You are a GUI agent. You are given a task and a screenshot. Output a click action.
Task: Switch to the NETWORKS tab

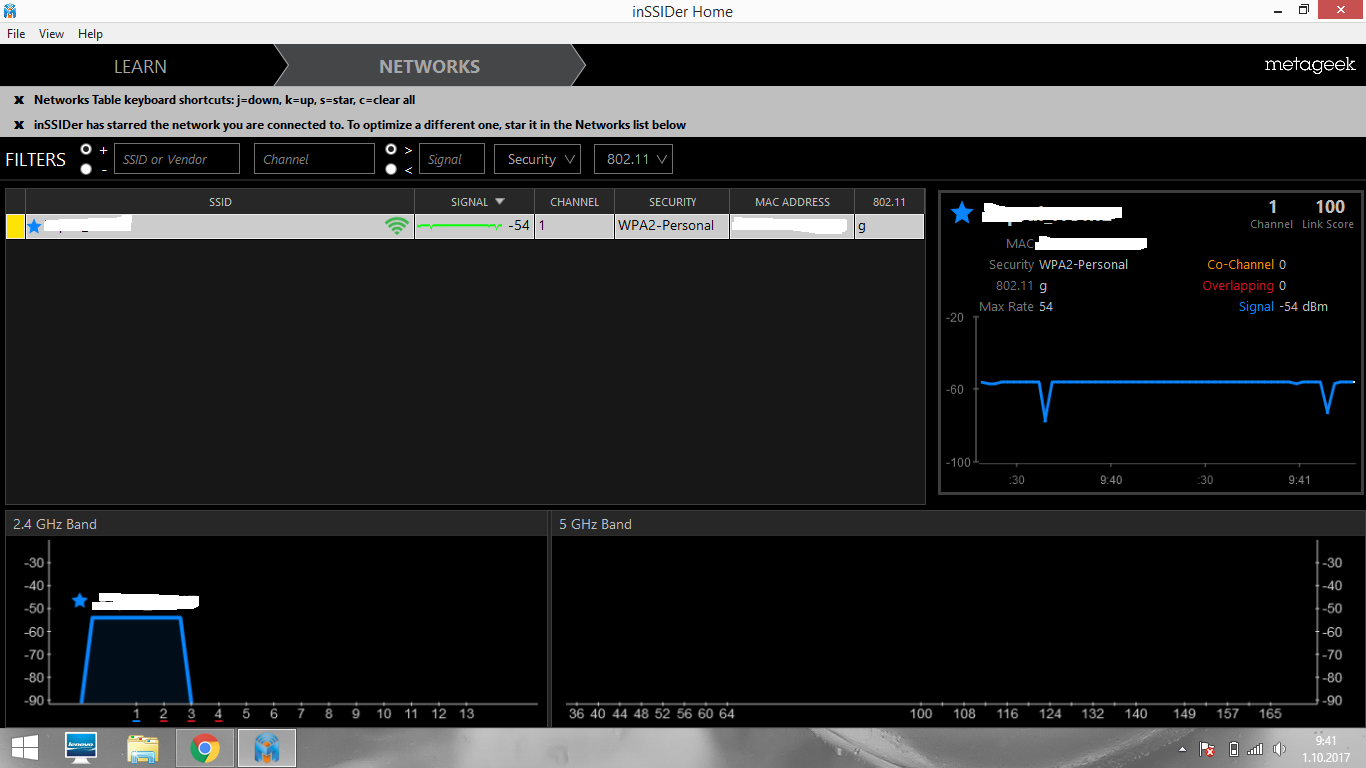[x=429, y=66]
